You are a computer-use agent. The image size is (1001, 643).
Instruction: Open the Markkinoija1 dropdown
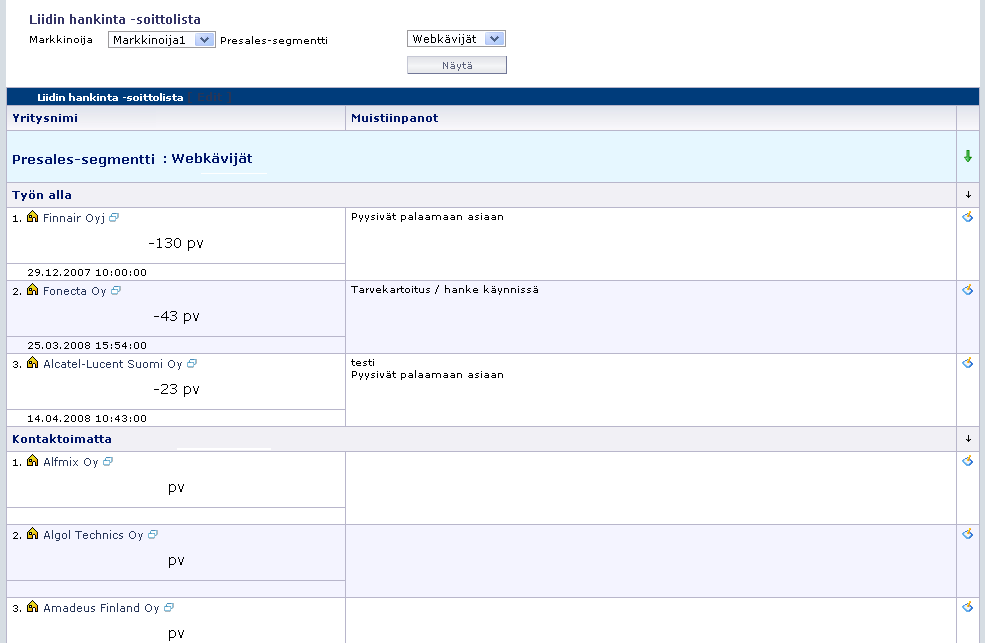(162, 40)
